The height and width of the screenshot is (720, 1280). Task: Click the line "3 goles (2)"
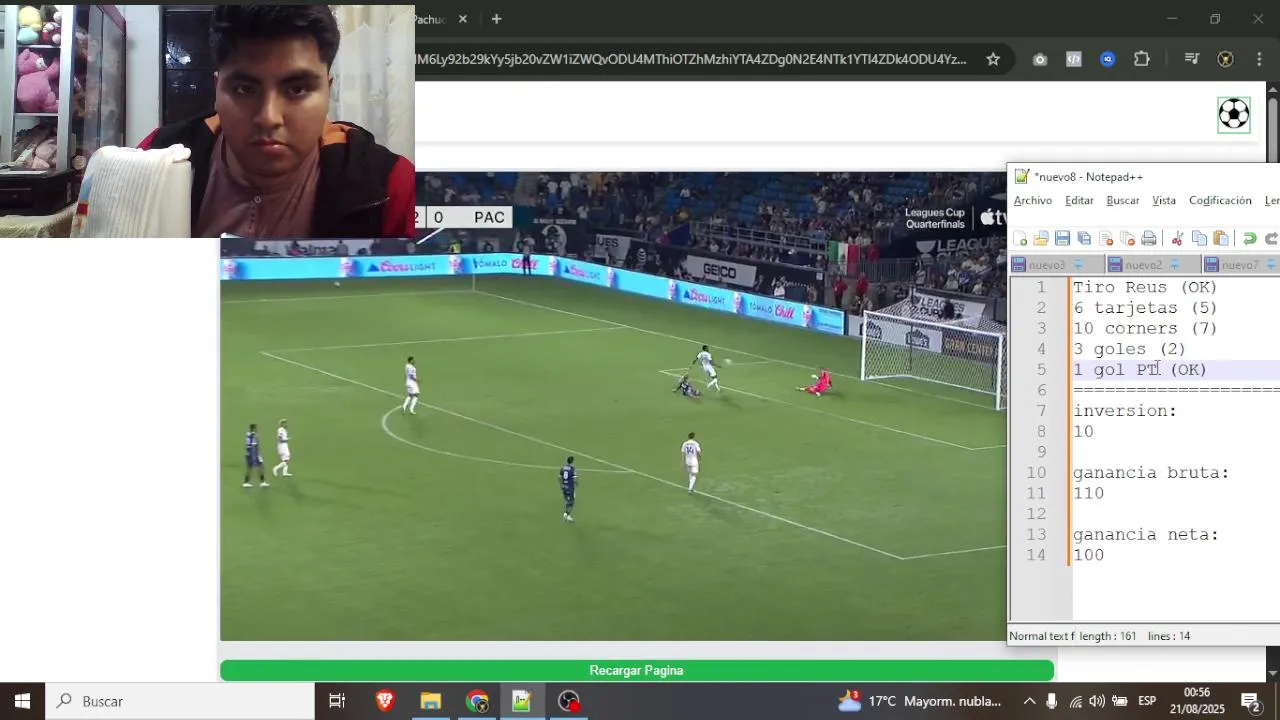click(1129, 349)
